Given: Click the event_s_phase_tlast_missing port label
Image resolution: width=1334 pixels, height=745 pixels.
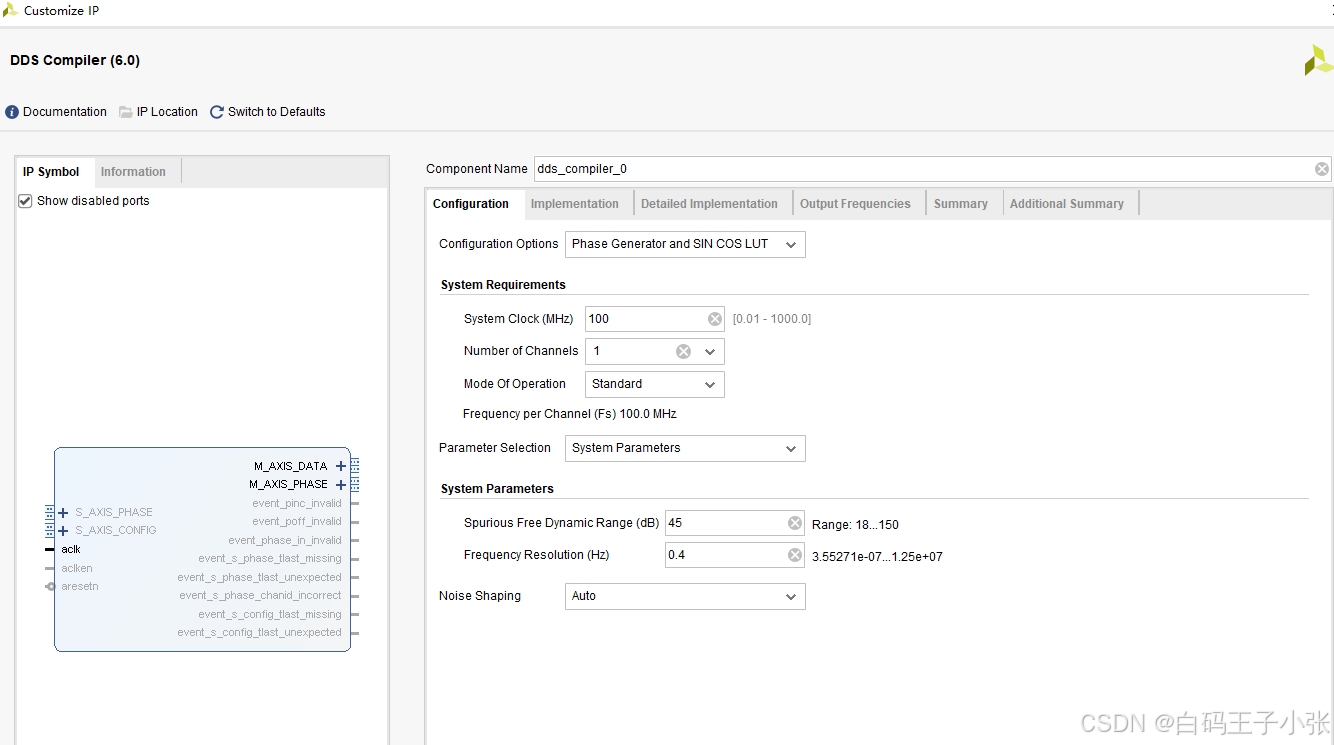Looking at the screenshot, I should pos(270,559).
